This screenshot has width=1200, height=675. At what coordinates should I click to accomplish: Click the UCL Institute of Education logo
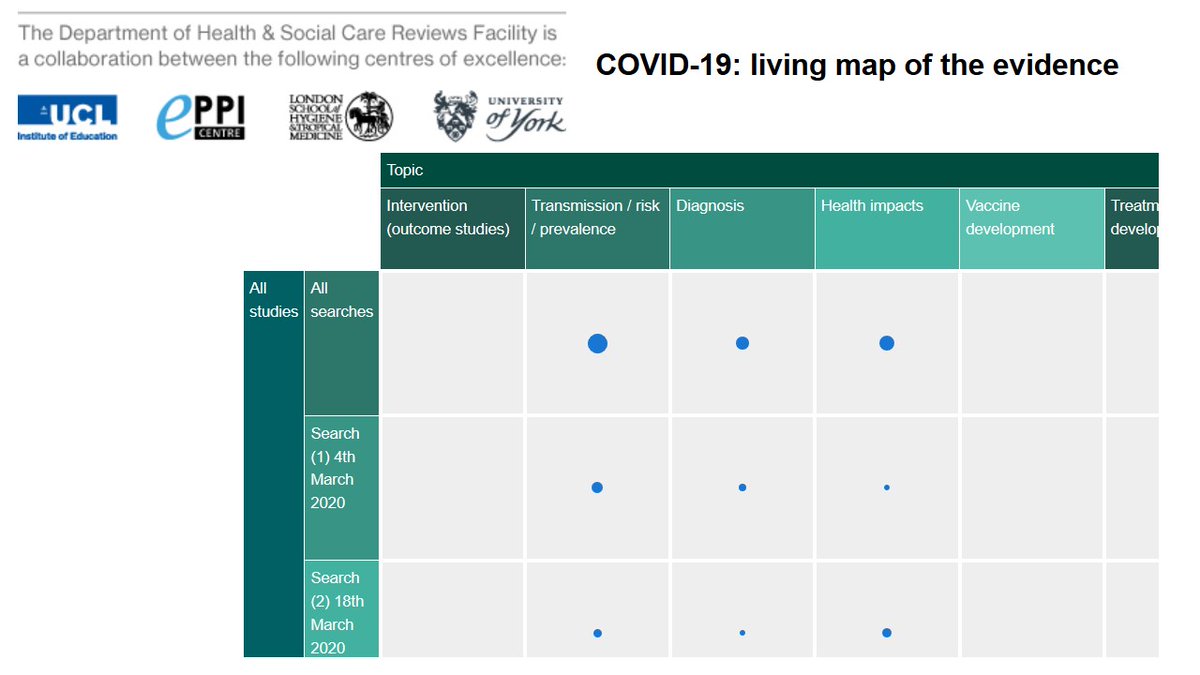point(66,114)
